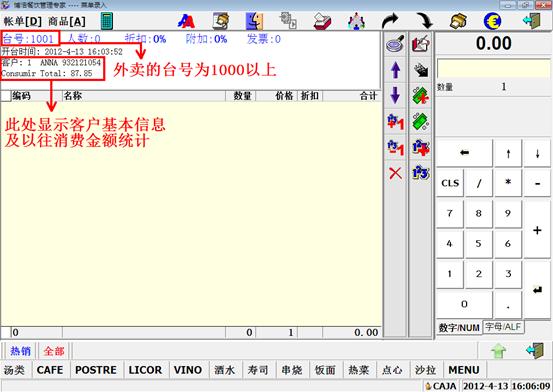Click the black curved arrow pointing down

point(425,21)
